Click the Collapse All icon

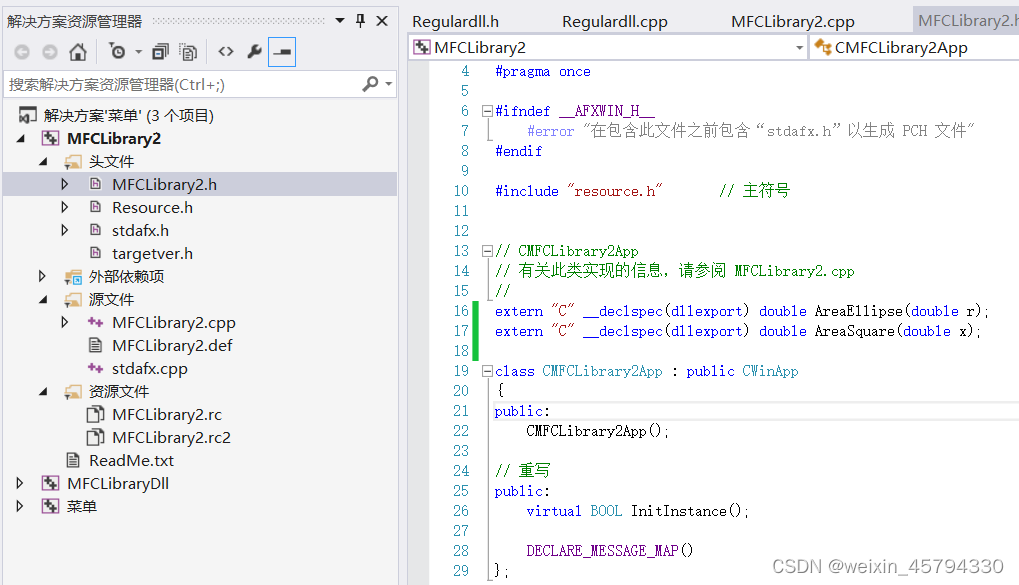(x=160, y=52)
